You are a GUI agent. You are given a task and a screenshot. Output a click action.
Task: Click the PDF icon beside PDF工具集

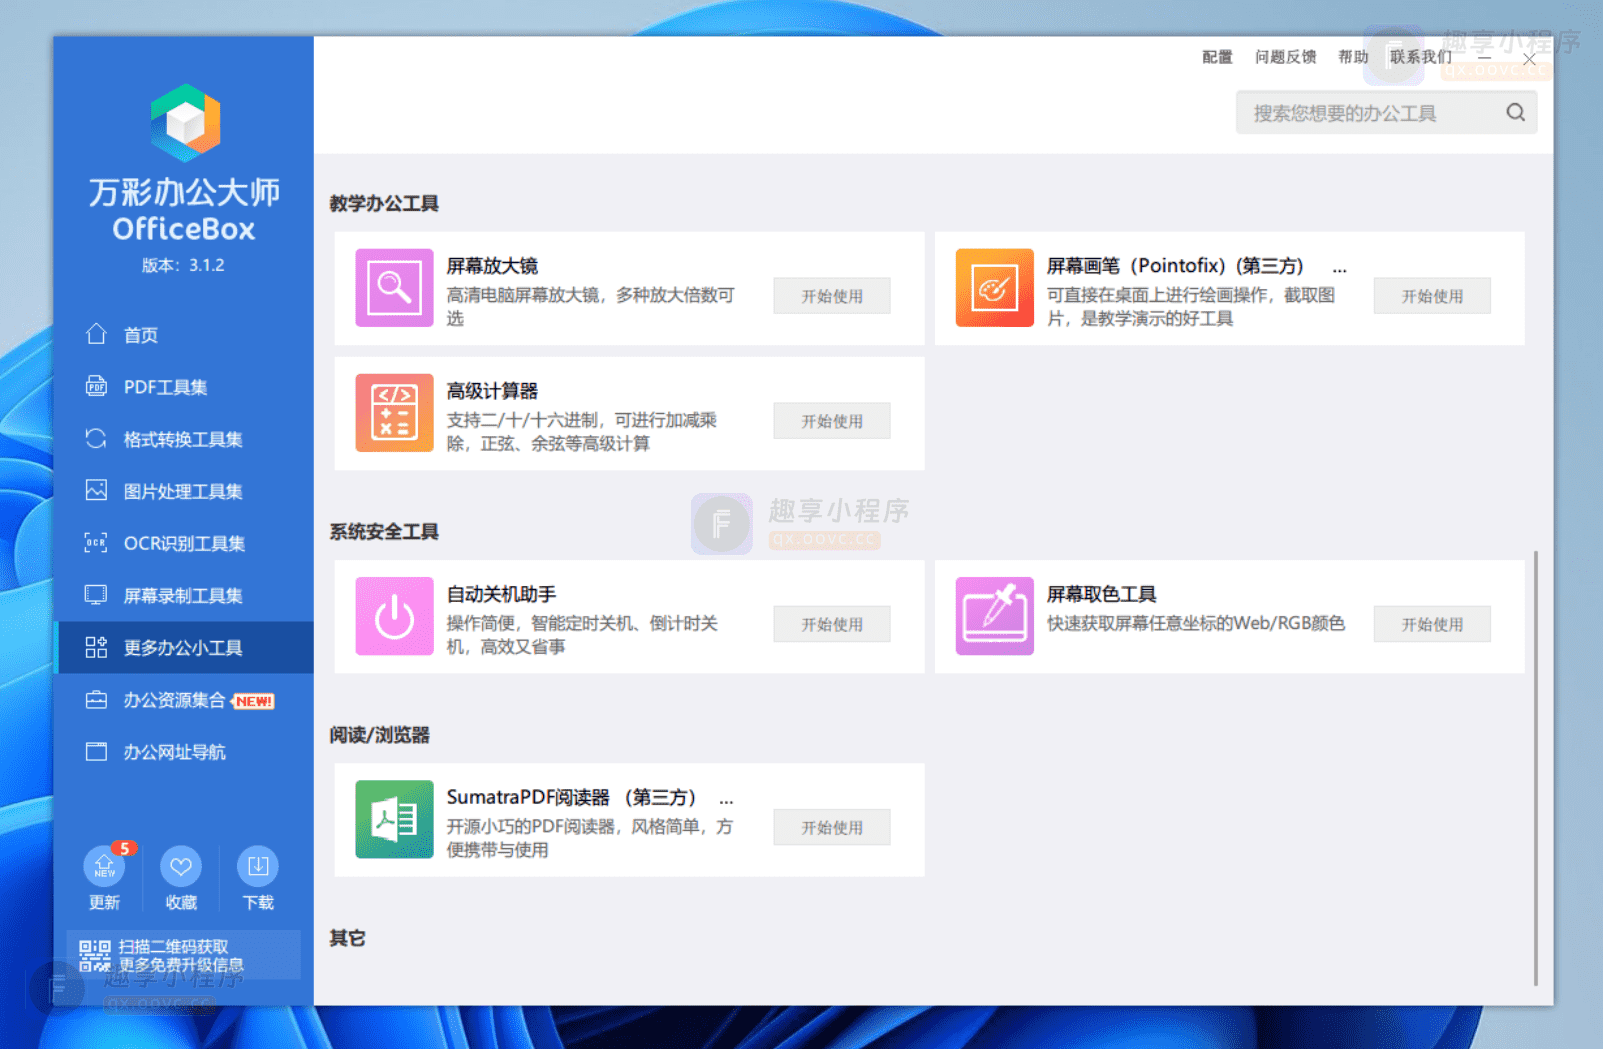(96, 386)
